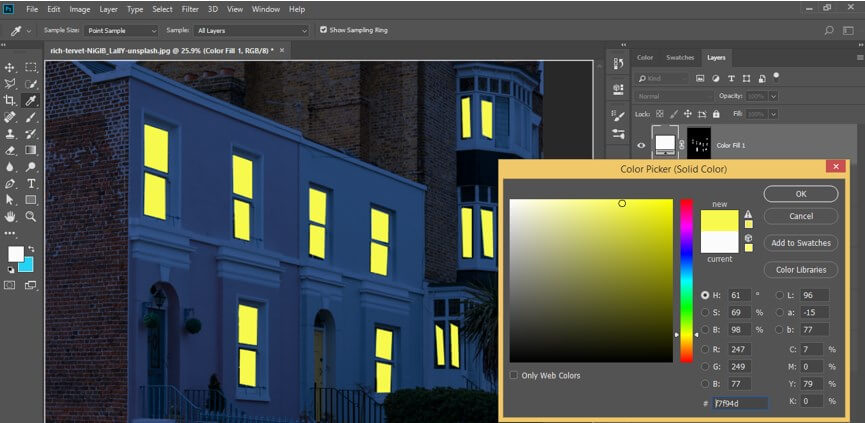Select the Horizontal Type tool
The width and height of the screenshot is (865, 423).
[x=31, y=183]
